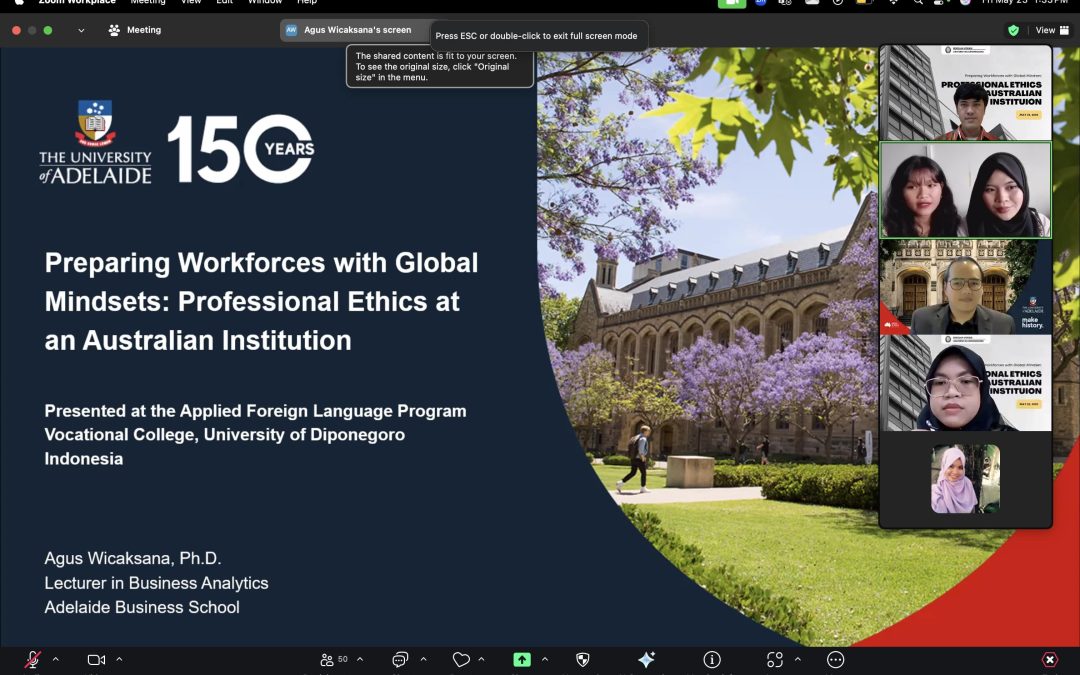Viewport: 1080px width, 675px height.
Task: Click the green encryption shield icon
Action: [1013, 30]
